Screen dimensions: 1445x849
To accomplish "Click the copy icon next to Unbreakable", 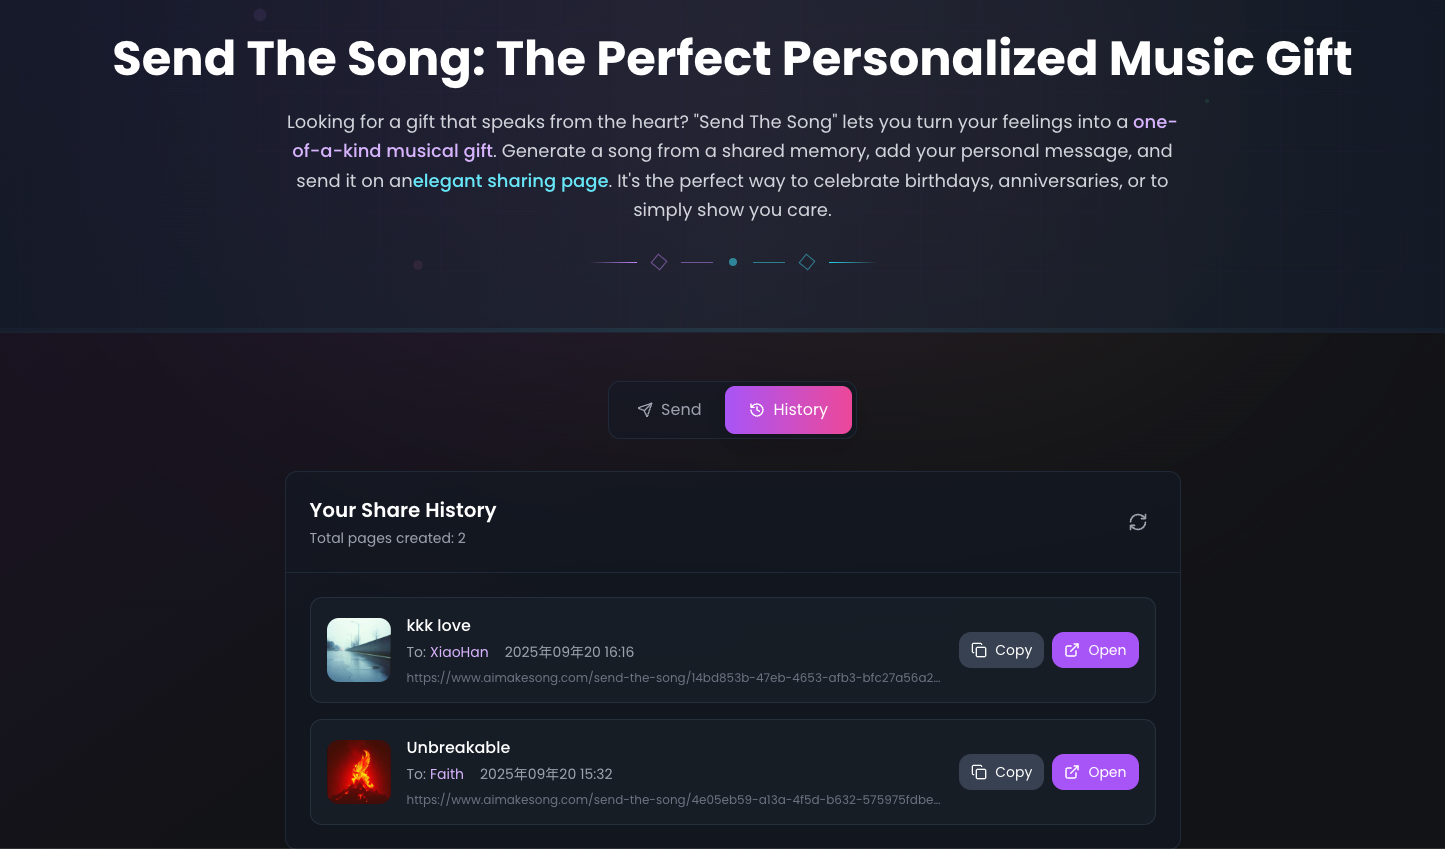I will [x=978, y=772].
